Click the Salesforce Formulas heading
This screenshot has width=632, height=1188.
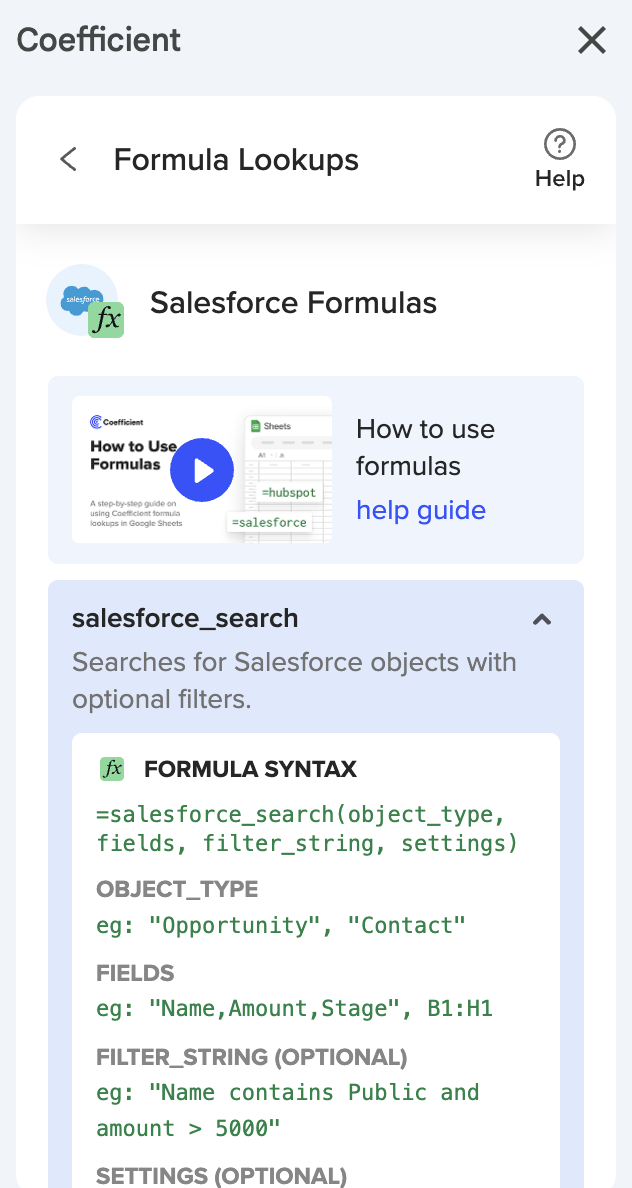pos(293,302)
